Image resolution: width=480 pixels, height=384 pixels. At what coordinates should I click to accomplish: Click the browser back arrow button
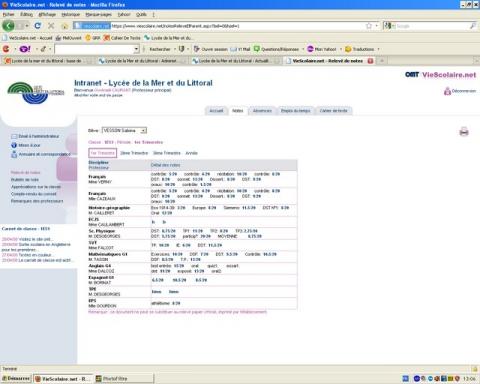pos(8,26)
